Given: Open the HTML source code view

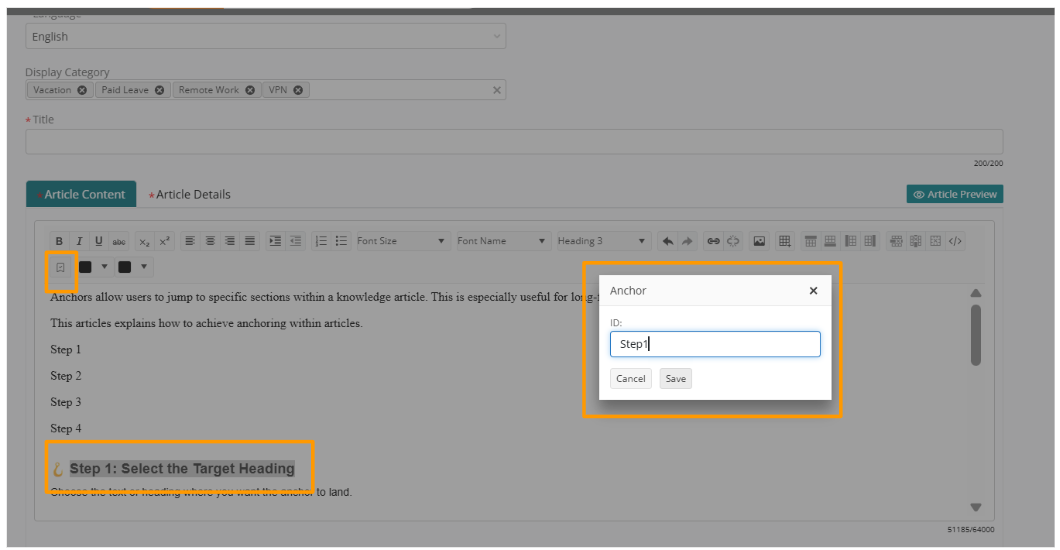Looking at the screenshot, I should click(x=955, y=241).
